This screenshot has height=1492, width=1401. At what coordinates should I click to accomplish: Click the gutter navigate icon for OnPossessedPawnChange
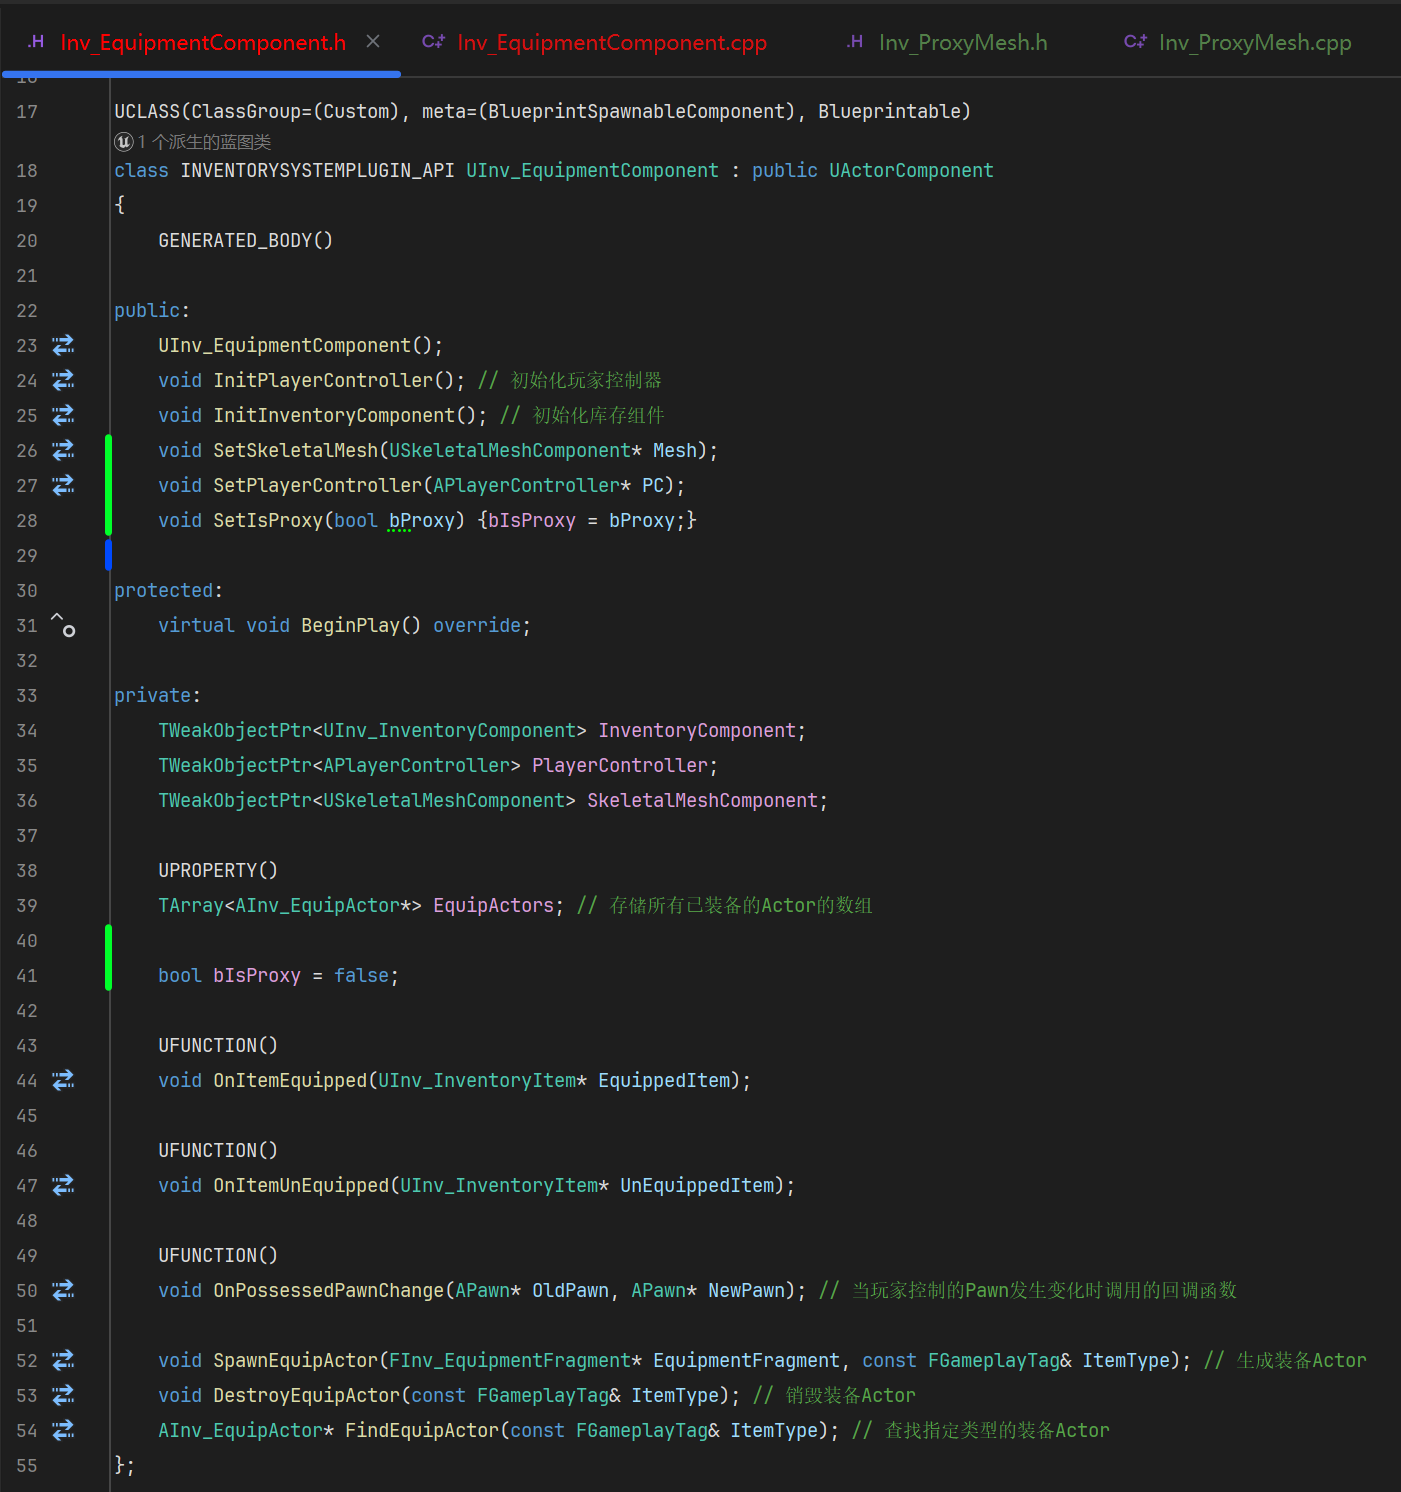[x=63, y=1290]
